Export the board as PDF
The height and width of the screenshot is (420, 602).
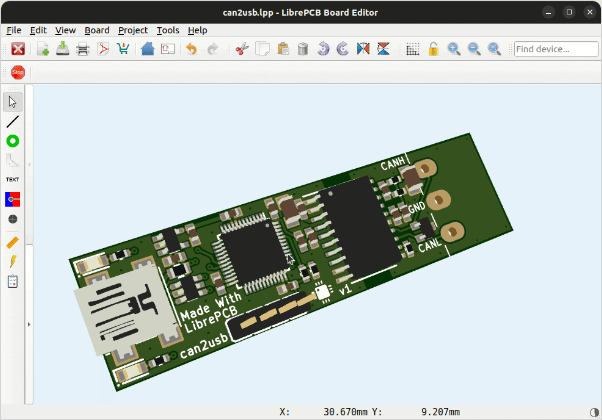click(103, 49)
